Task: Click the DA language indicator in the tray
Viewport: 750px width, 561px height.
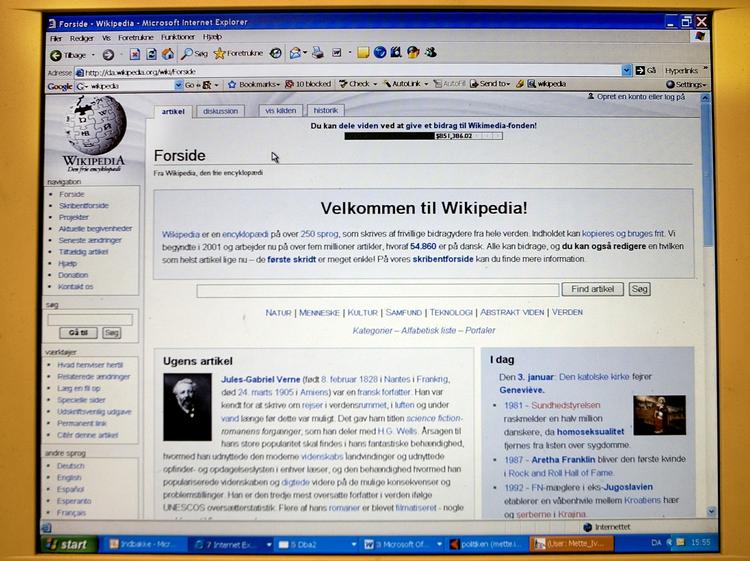Action: 656,542
